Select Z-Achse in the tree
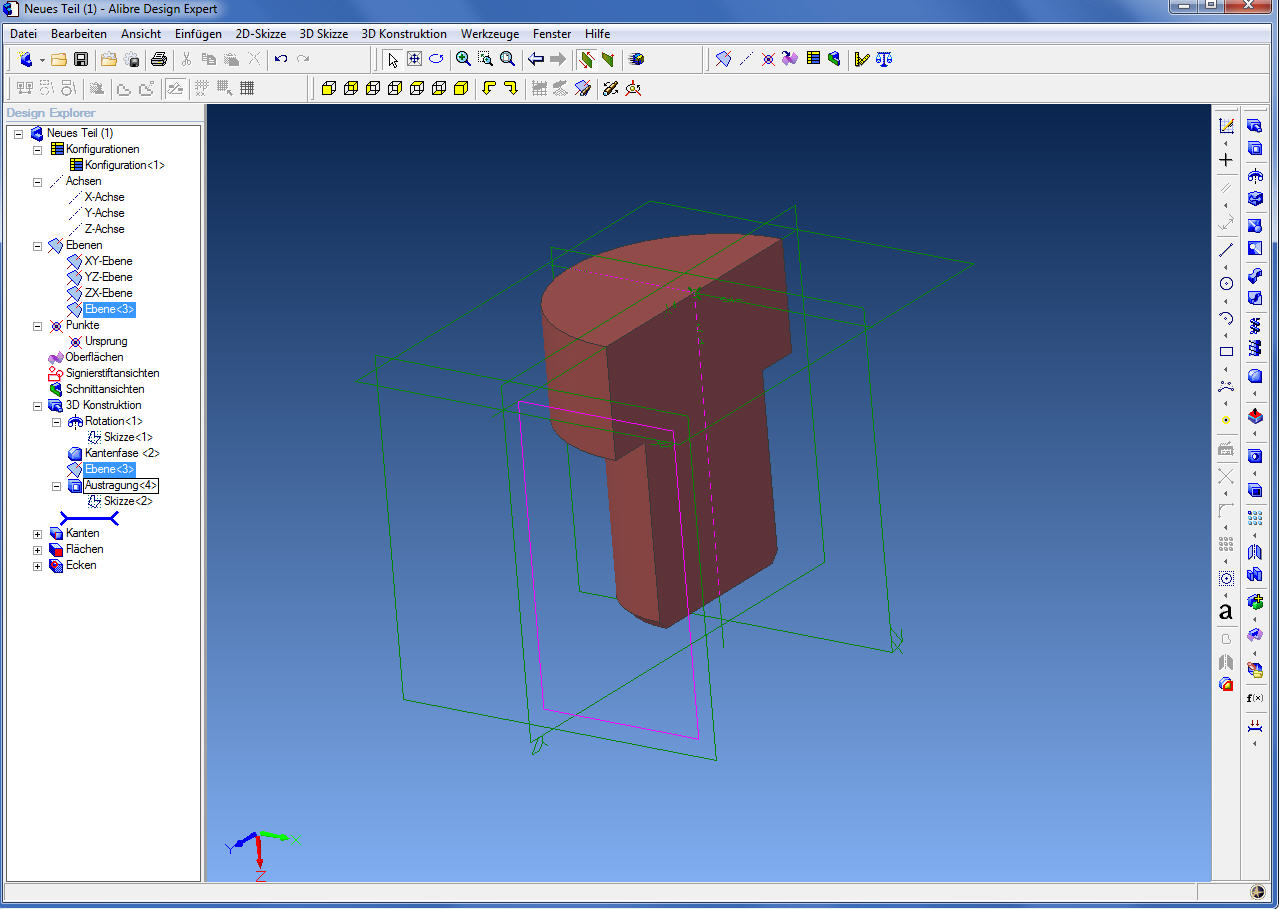 tap(104, 229)
